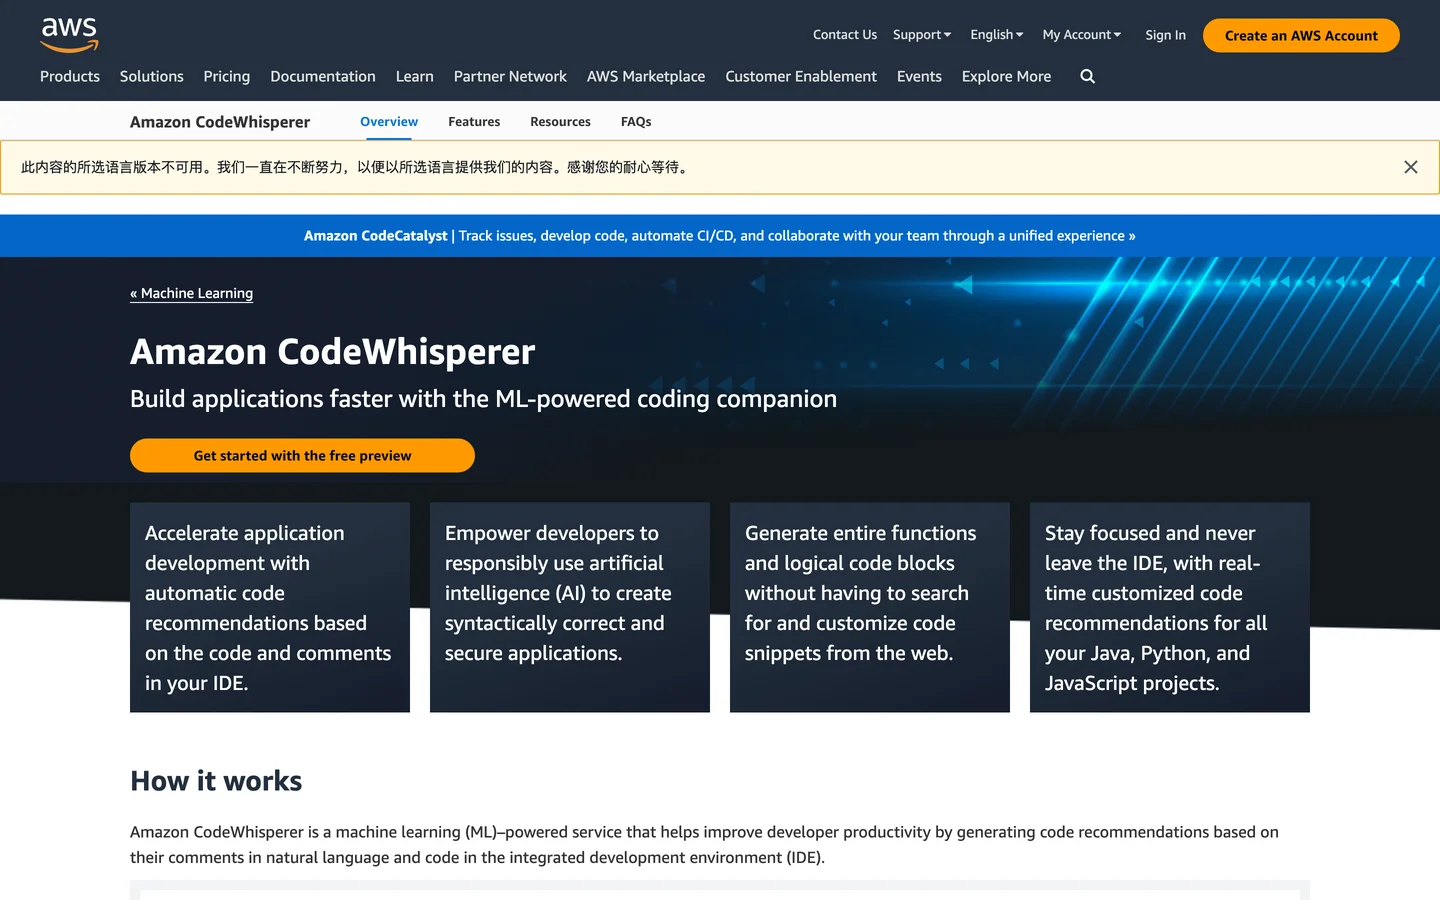Open Documentation menu item
The image size is (1440, 900).
click(x=323, y=76)
